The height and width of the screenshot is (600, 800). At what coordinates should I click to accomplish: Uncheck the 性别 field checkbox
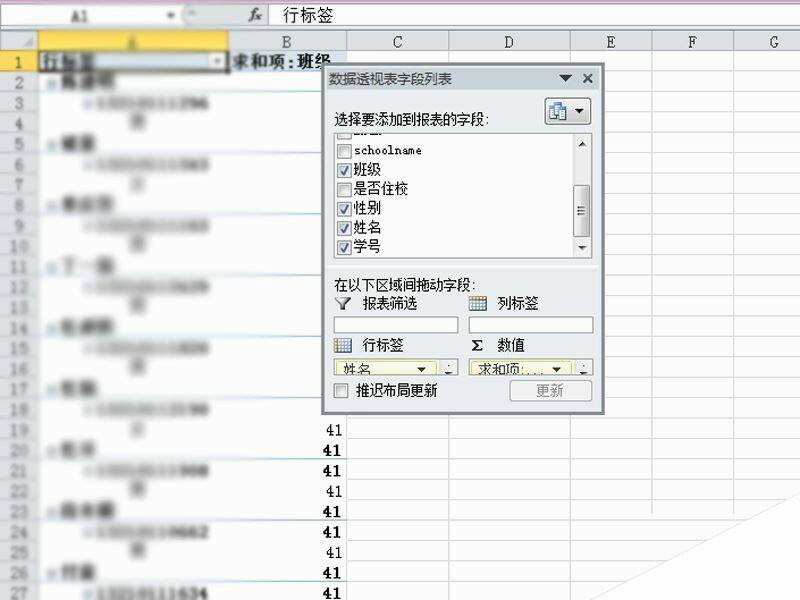click(344, 209)
